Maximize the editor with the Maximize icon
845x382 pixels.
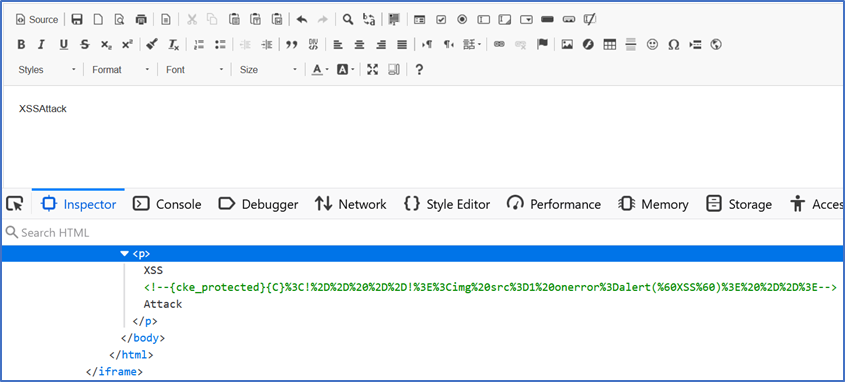tap(372, 70)
